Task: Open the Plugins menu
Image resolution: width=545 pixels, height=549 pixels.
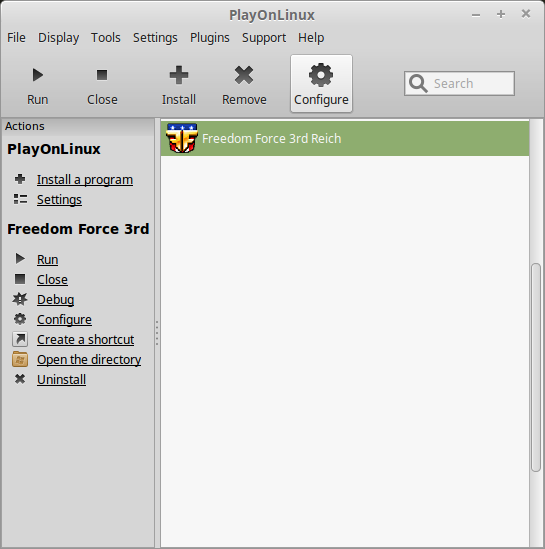Action: (210, 37)
